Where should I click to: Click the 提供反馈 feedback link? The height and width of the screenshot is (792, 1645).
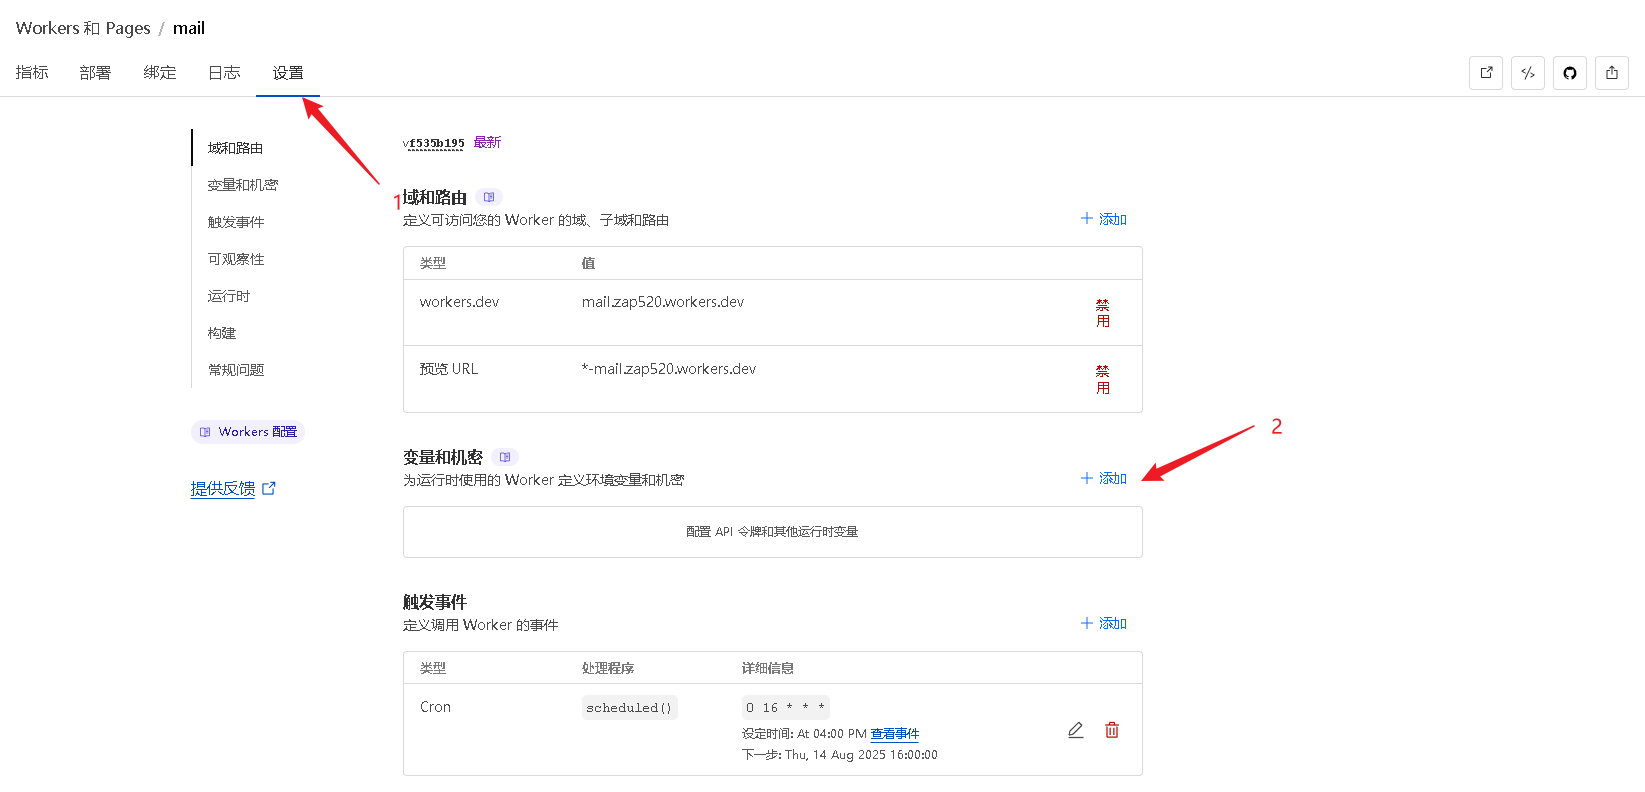coord(223,489)
